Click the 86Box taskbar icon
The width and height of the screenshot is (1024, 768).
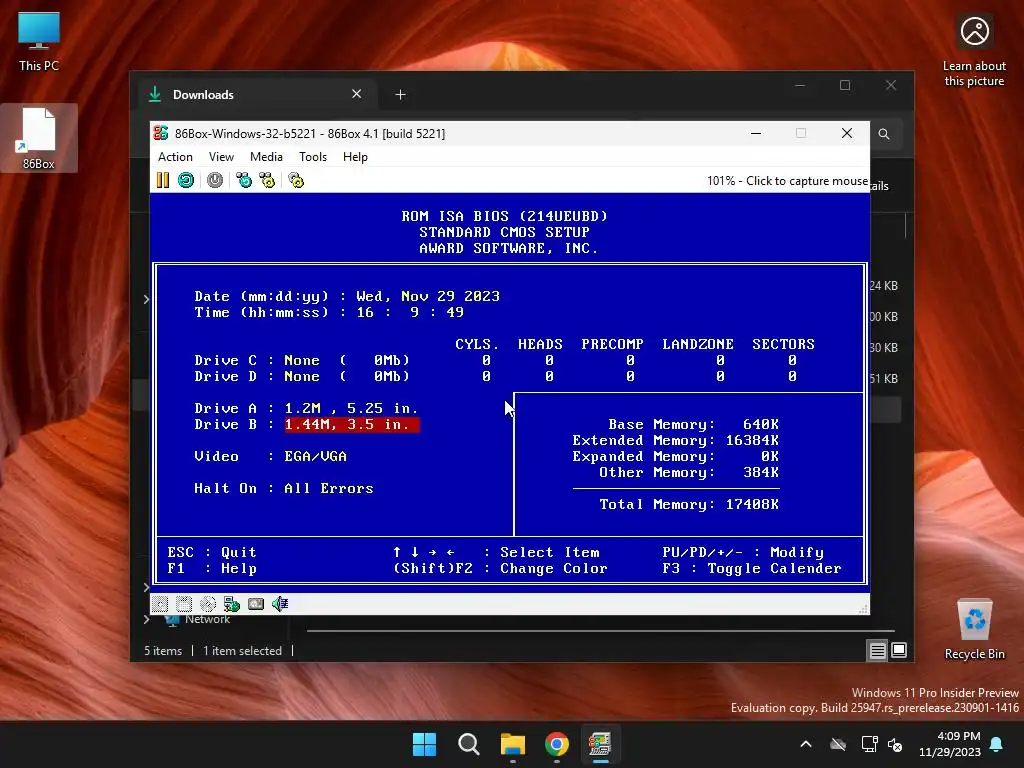pos(600,744)
